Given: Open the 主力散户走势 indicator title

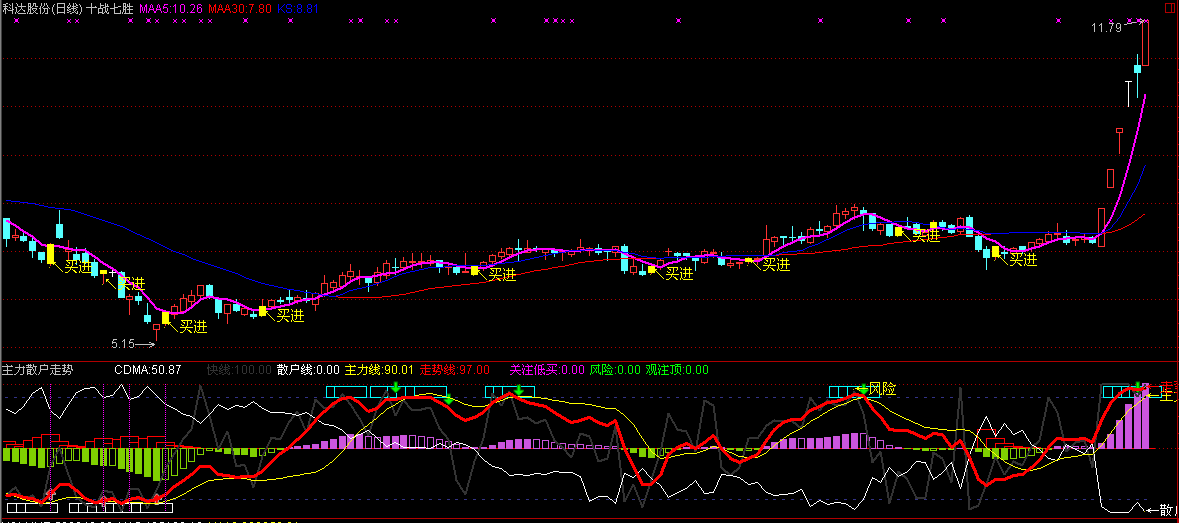Looking at the screenshot, I should click(x=37, y=370).
